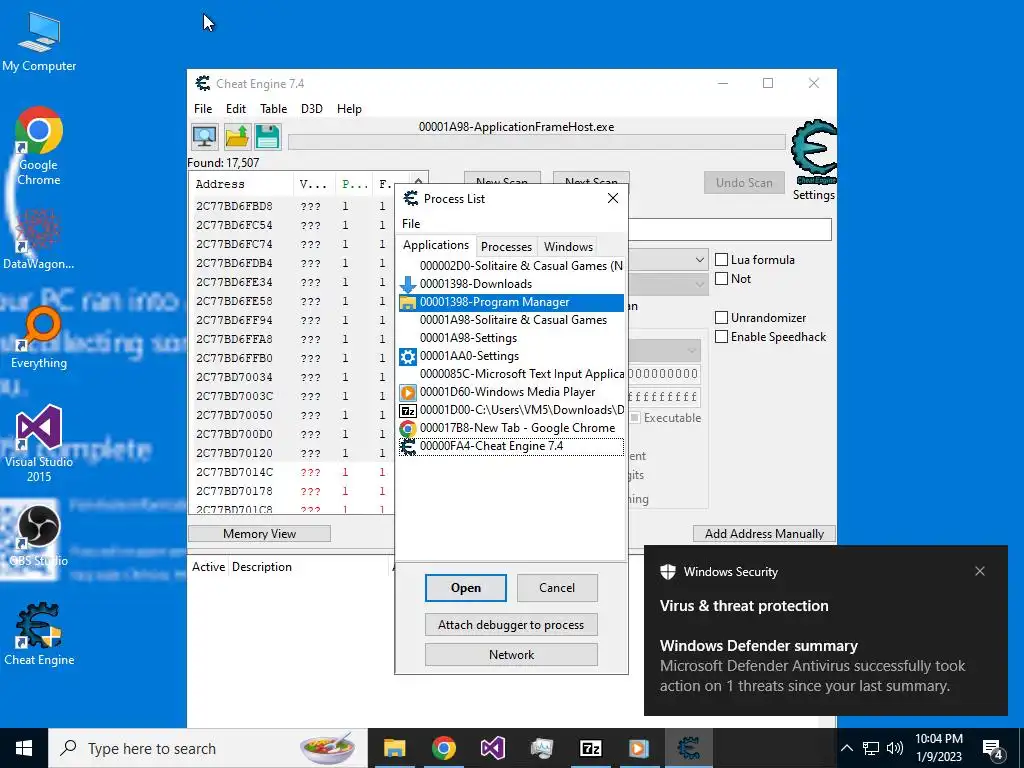Check Enable Speedhack
Viewport: 1024px width, 768px height.
pos(722,337)
